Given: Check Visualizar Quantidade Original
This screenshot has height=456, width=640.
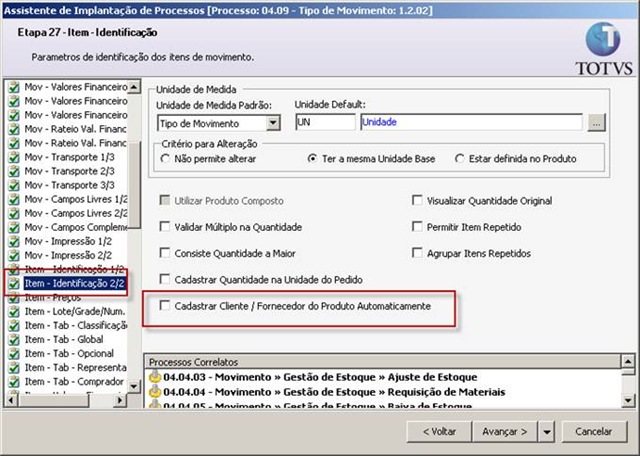Looking at the screenshot, I should [417, 200].
